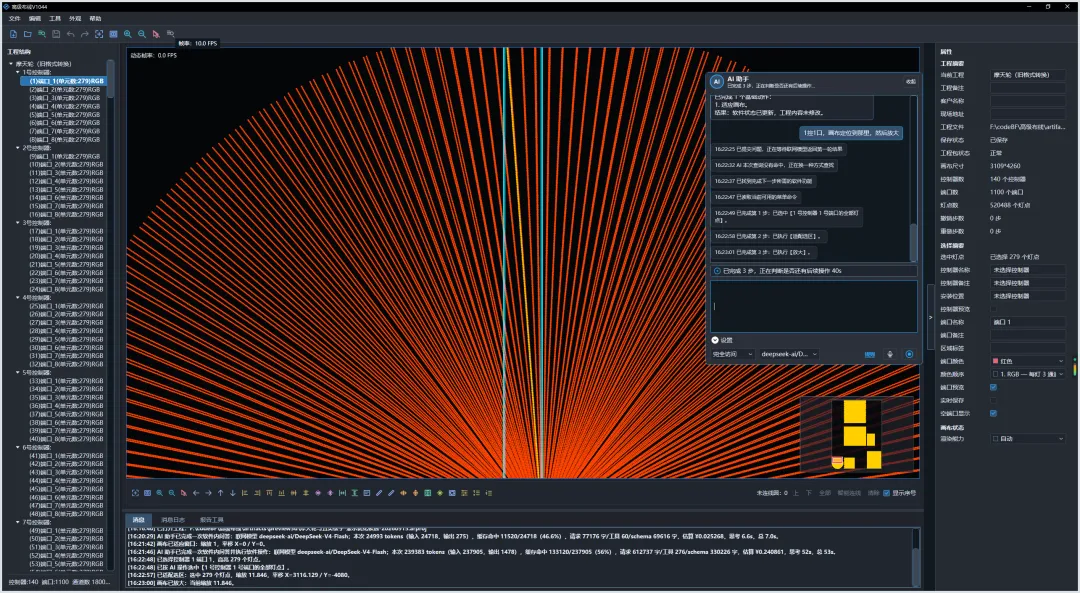
Task: Expand the 设置 section in AI assistant
Action: [x=722, y=340]
